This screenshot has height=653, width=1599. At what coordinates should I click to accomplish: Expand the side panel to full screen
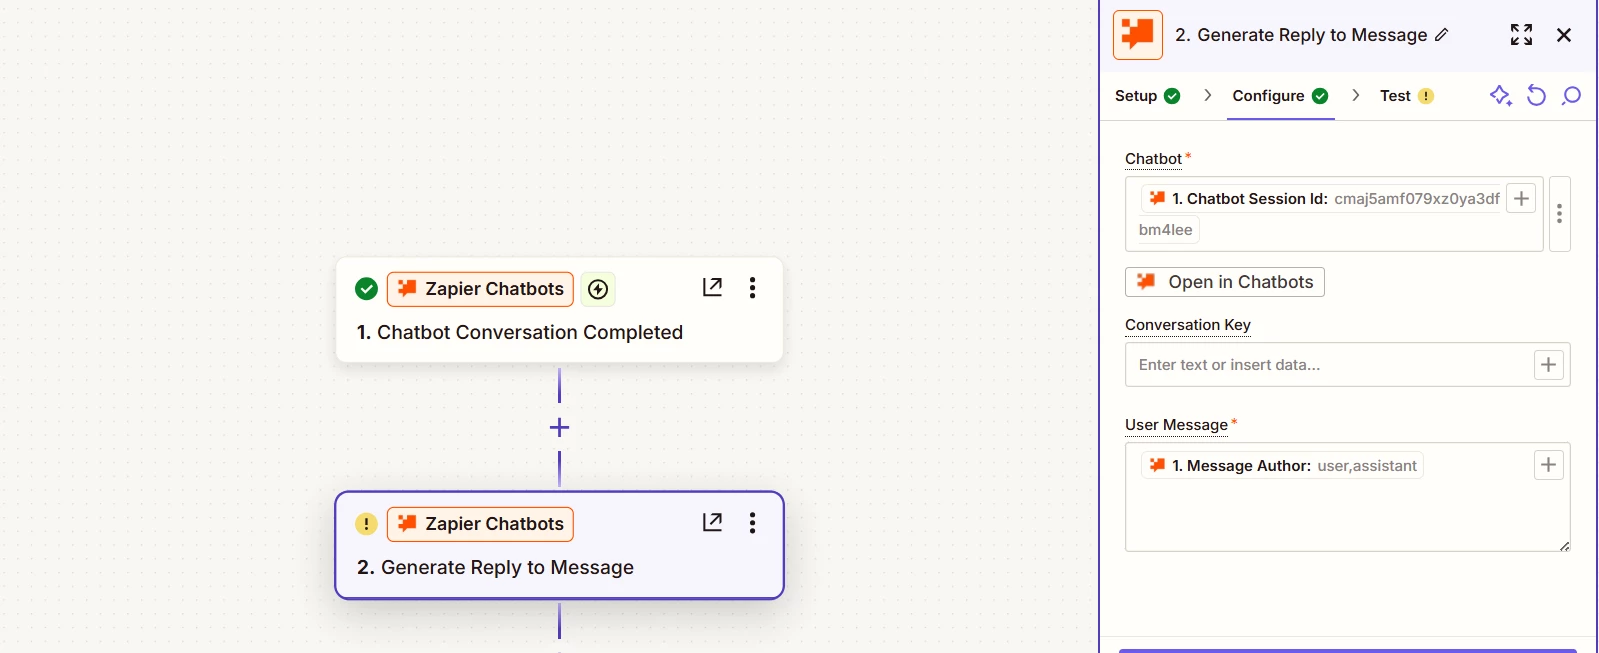click(1521, 35)
